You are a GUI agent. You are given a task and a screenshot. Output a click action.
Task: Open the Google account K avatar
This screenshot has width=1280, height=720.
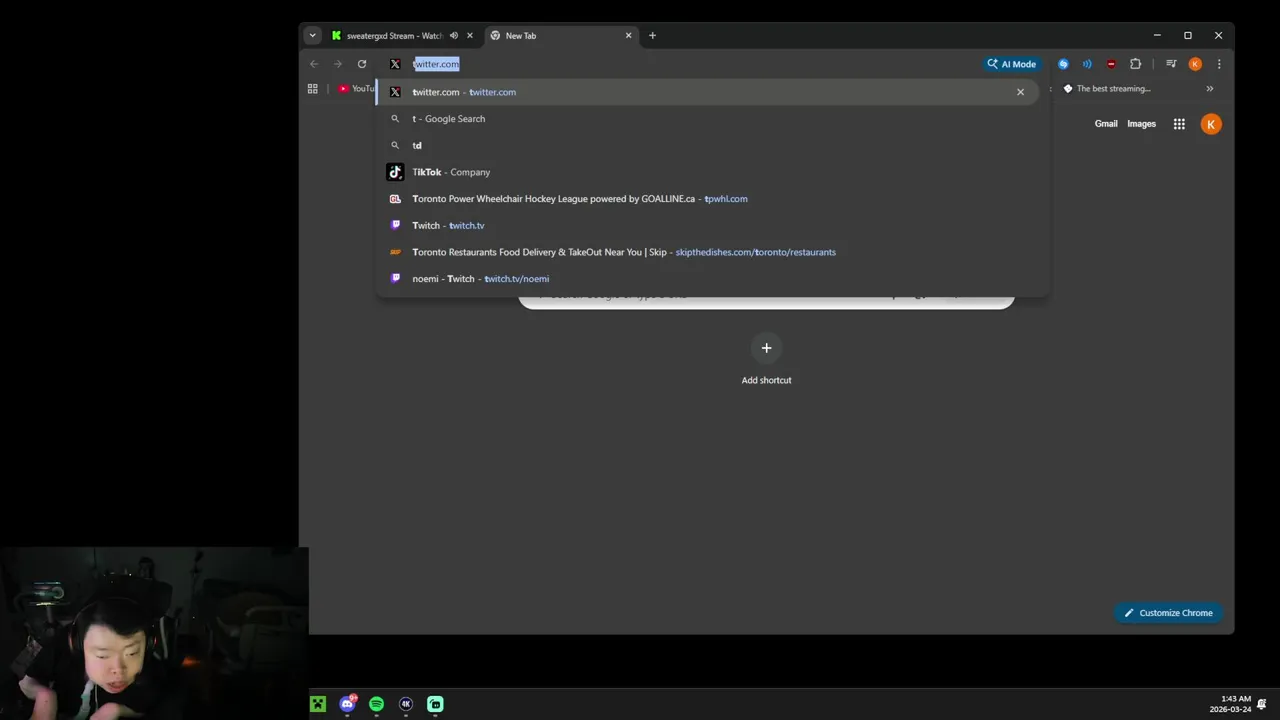click(1211, 124)
